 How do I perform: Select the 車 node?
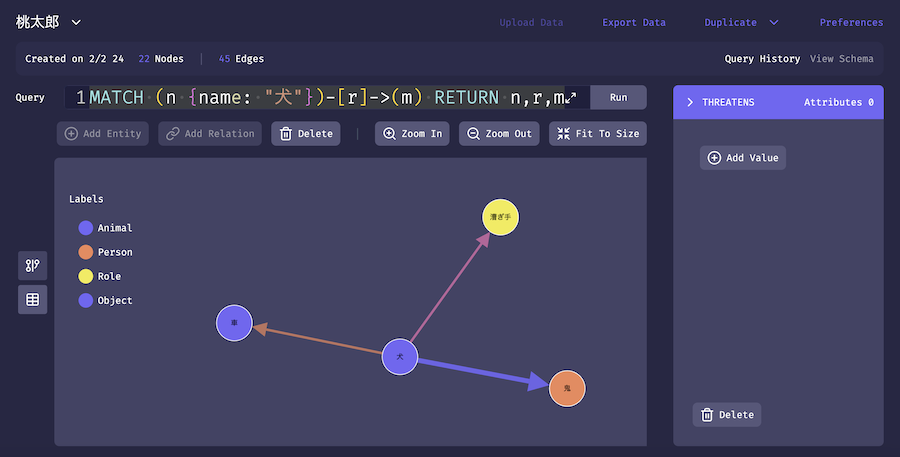(234, 323)
